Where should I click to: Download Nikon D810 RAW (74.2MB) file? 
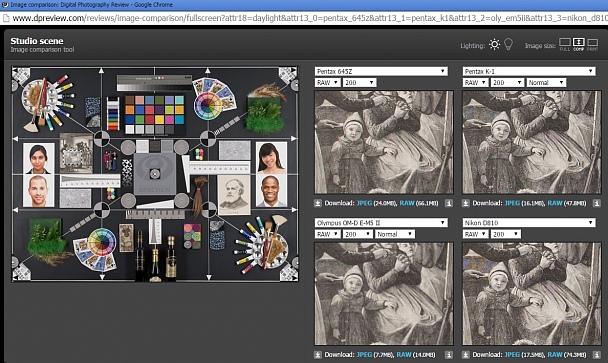(x=554, y=355)
